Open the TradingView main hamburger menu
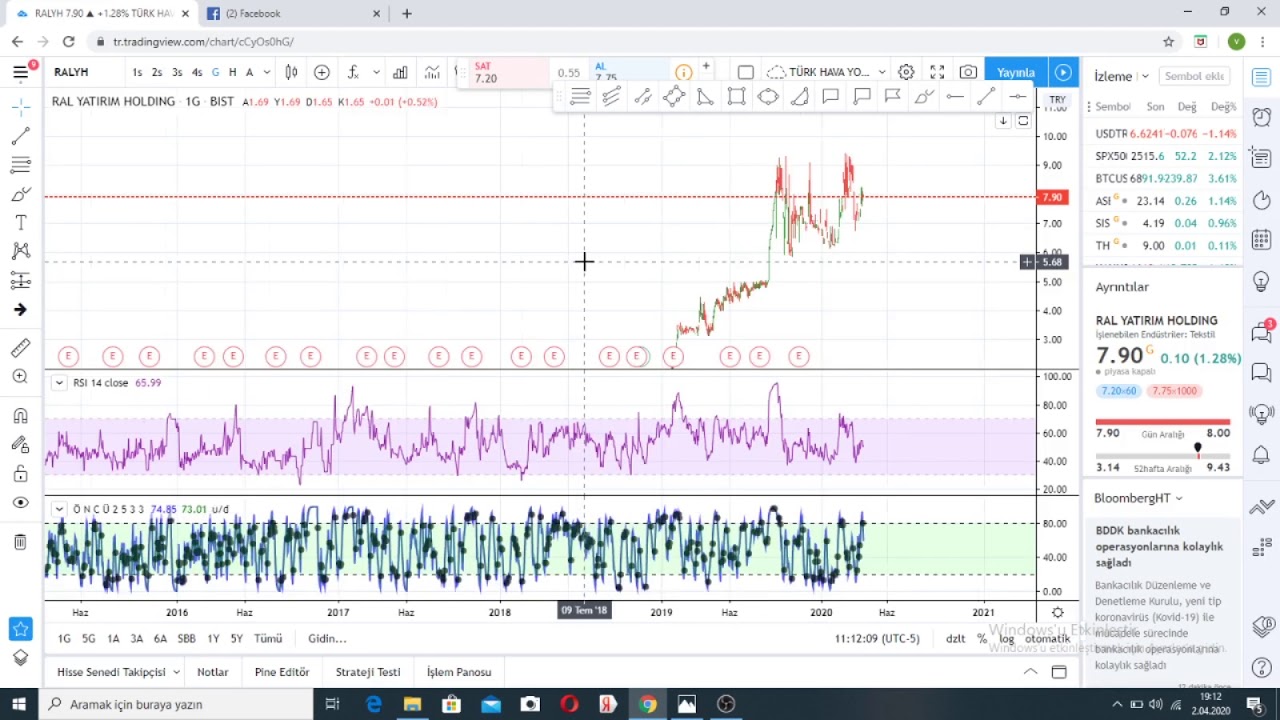Screen dimensions: 1280x720 20,72
